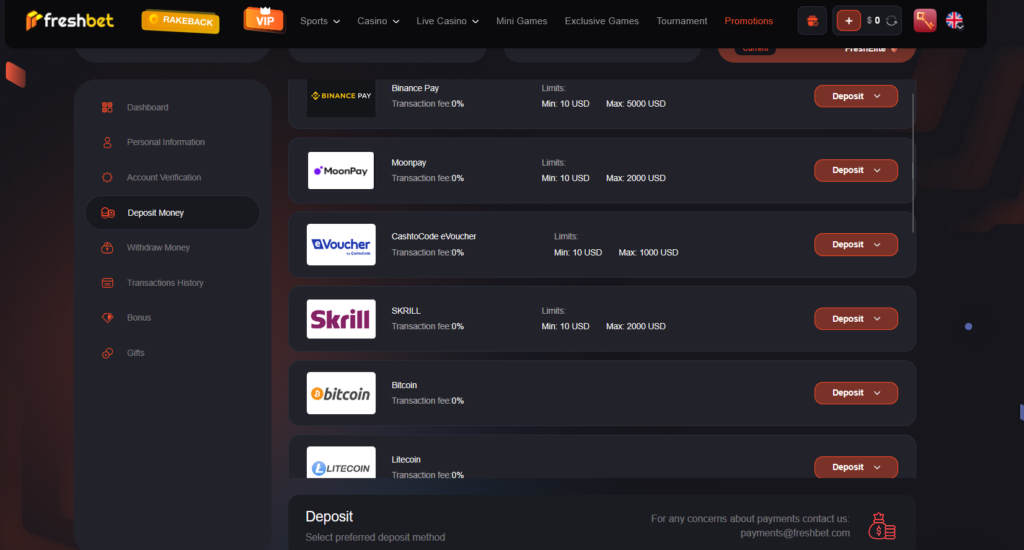The height and width of the screenshot is (550, 1024).
Task: Go to Tournament page
Action: click(x=682, y=21)
